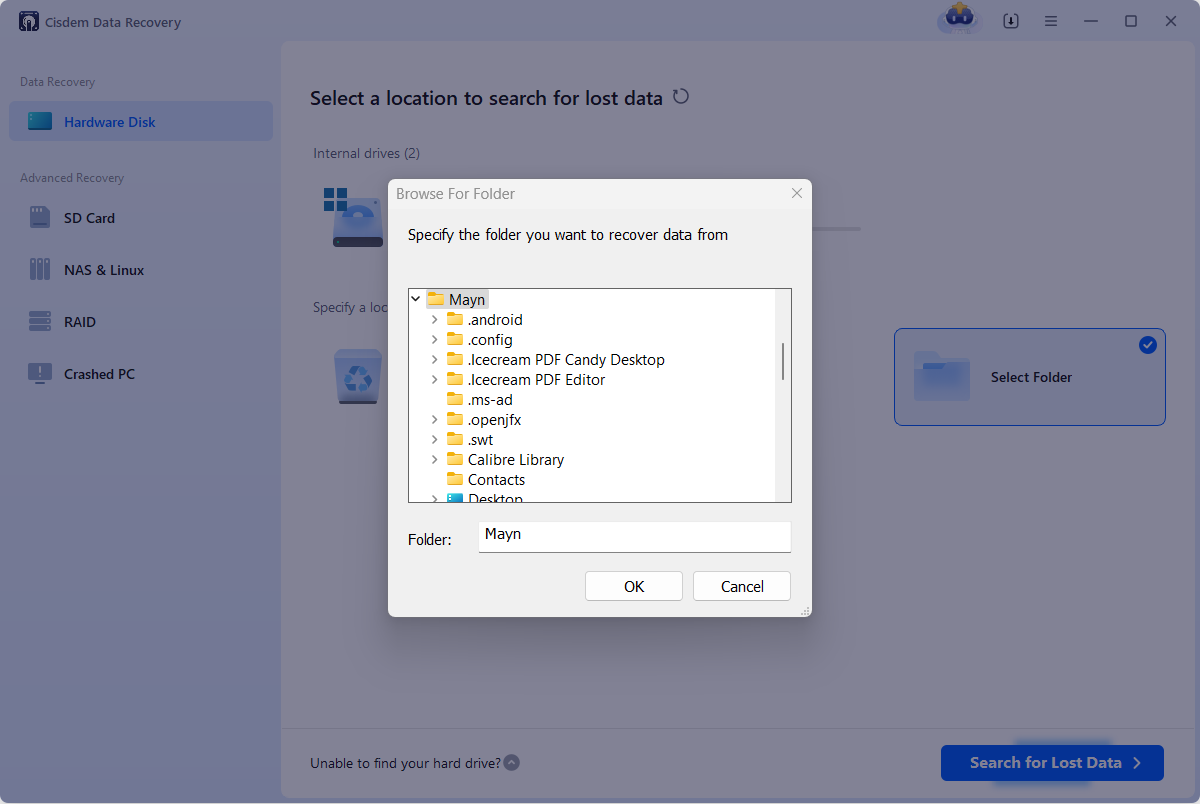Expand the .config folder
1200x804 pixels.
click(x=435, y=339)
